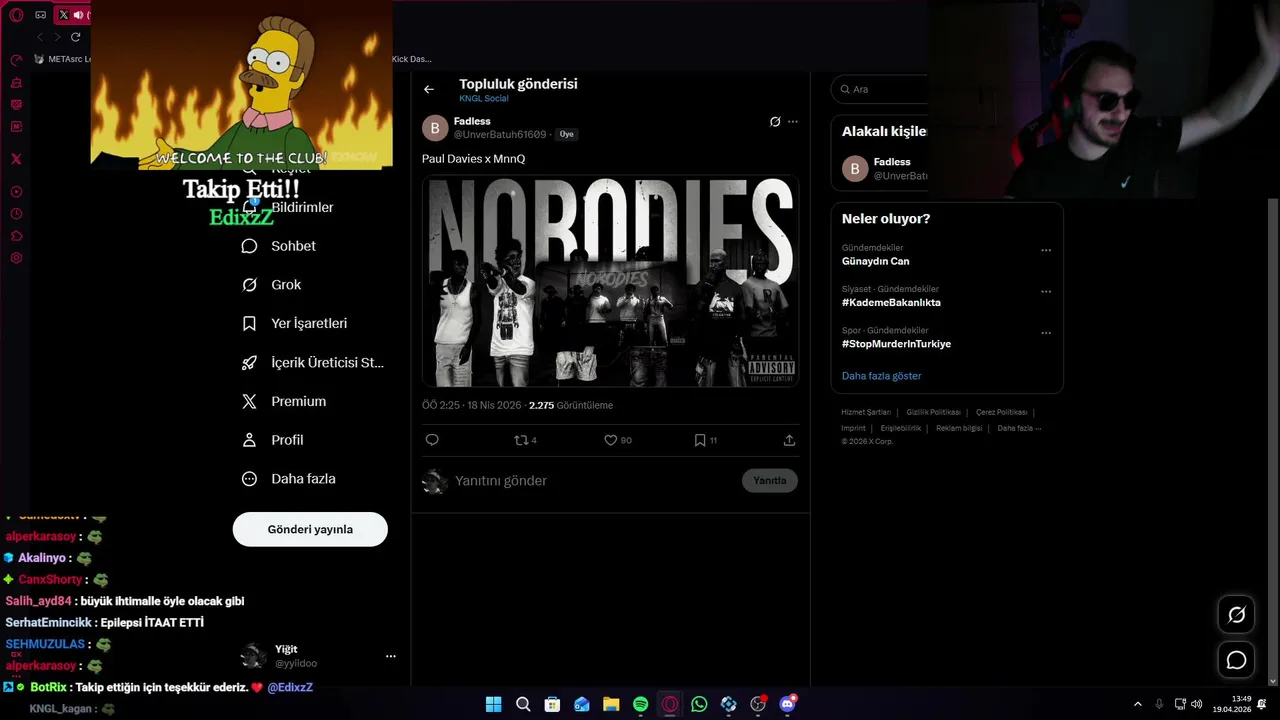Image resolution: width=1280 pixels, height=720 pixels.
Task: Click the Ara search box
Action: tap(880, 90)
